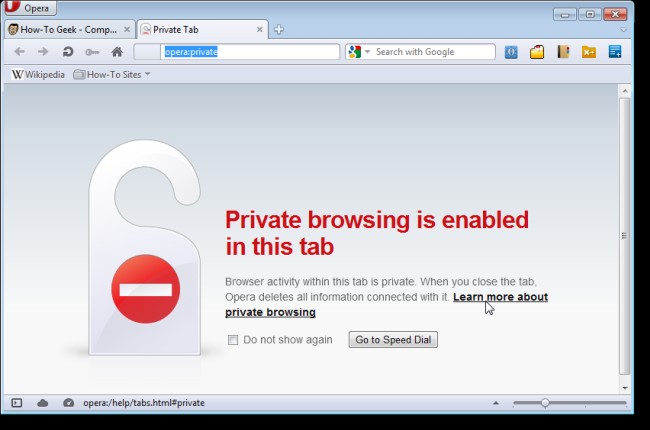
Task: Click the Go to Speed Dial button
Action: pos(393,340)
